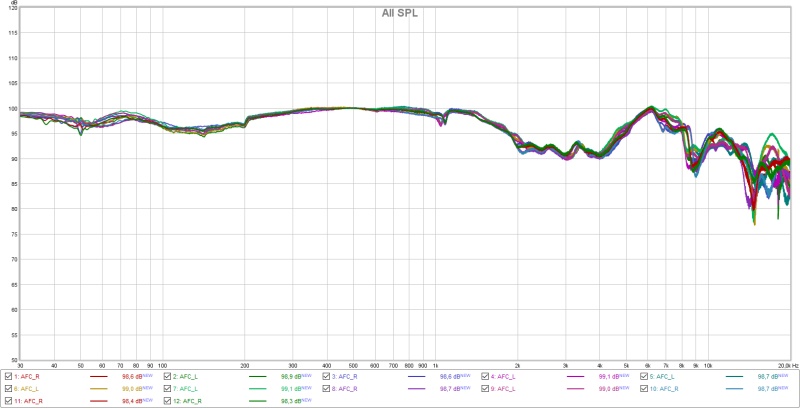Viewport: 800px width, 409px height.
Task: Click the 99,1 dB value of trace 7
Action: (x=292, y=388)
